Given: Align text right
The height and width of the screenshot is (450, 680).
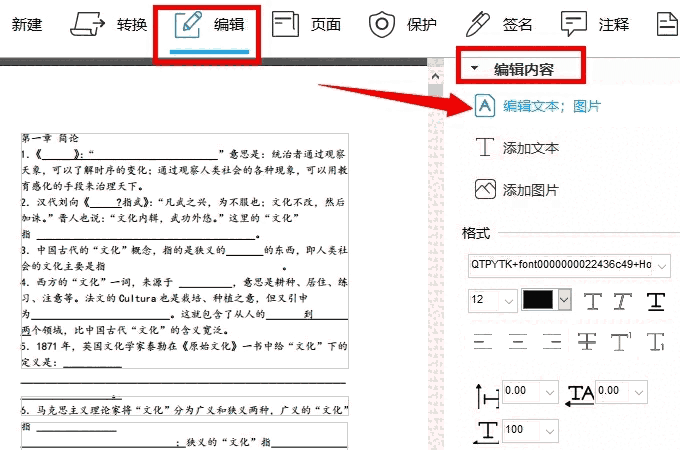Looking at the screenshot, I should click(552, 342).
